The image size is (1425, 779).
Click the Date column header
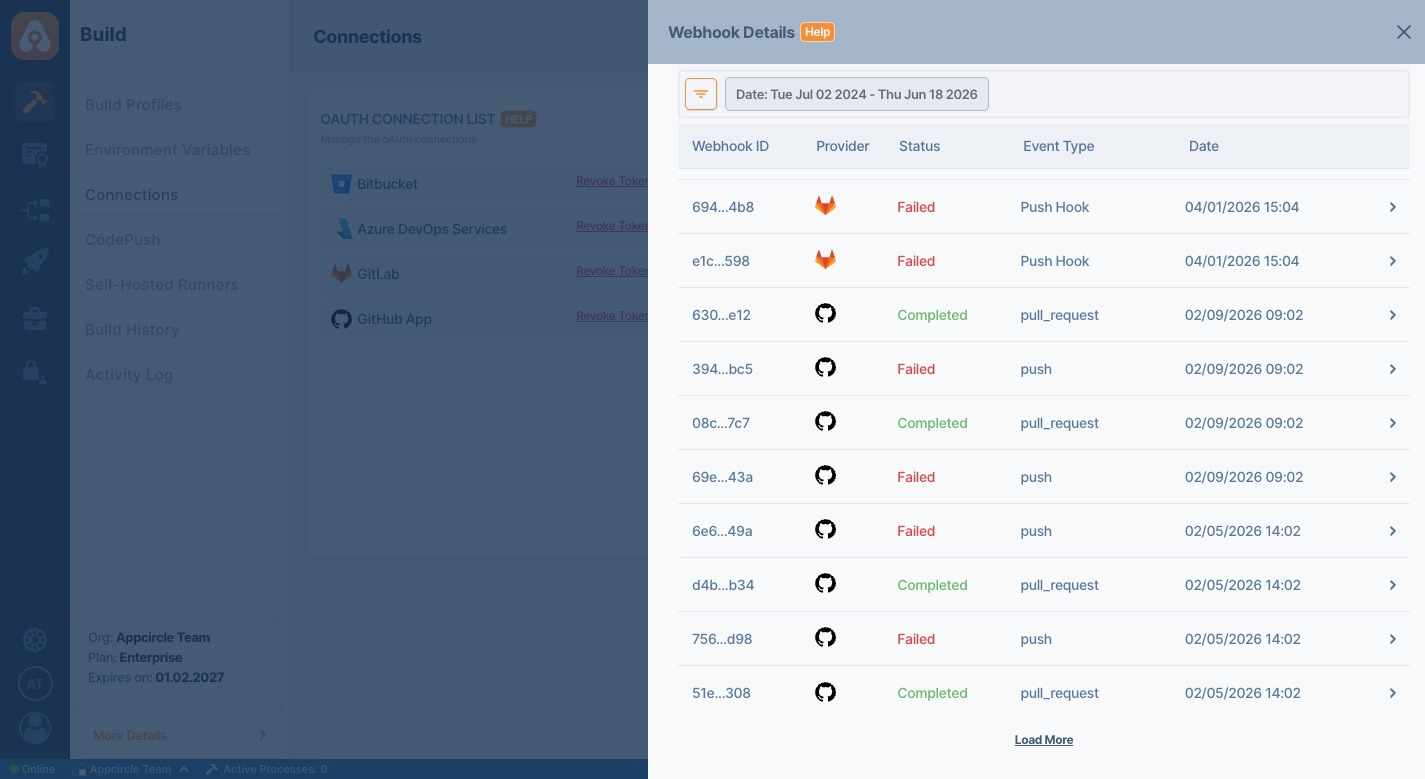coord(1203,146)
